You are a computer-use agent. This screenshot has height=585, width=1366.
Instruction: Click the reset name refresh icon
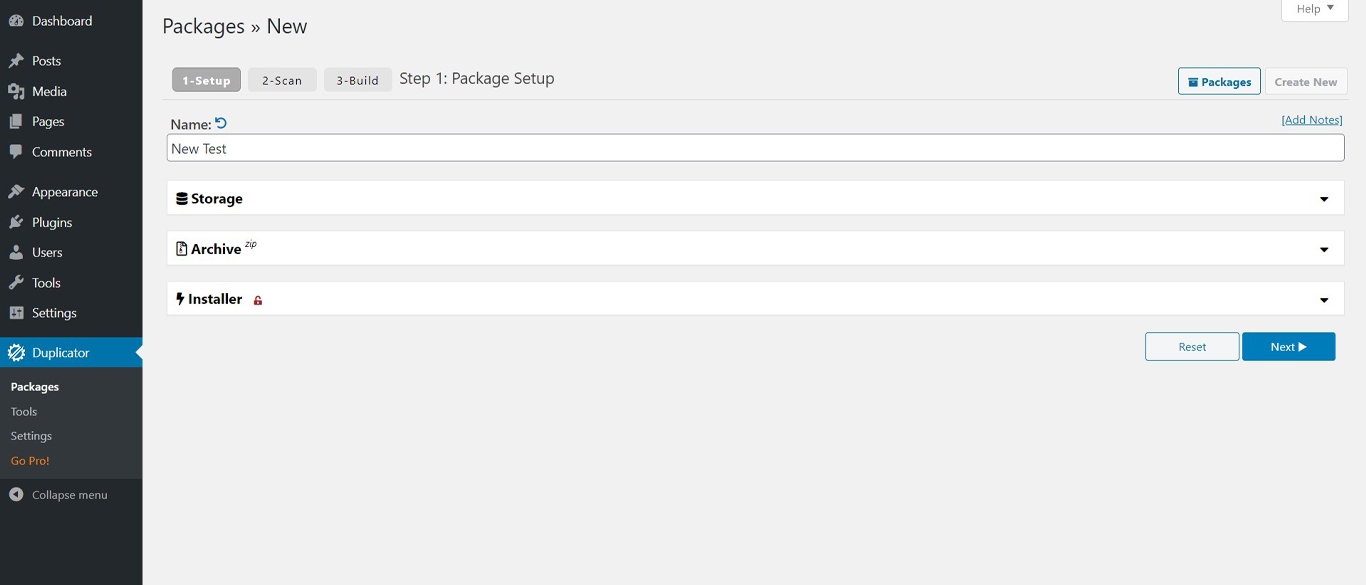pyautogui.click(x=221, y=123)
